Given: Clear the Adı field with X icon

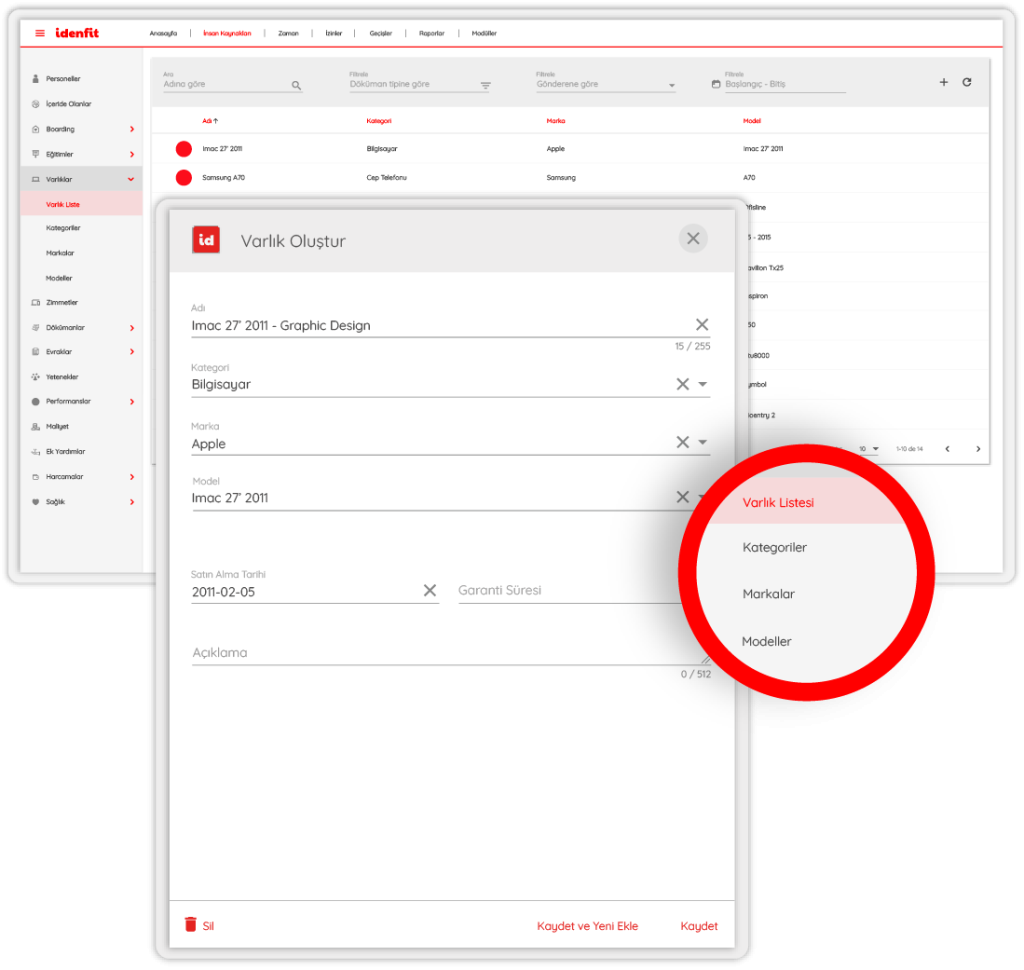Looking at the screenshot, I should click(x=701, y=324).
